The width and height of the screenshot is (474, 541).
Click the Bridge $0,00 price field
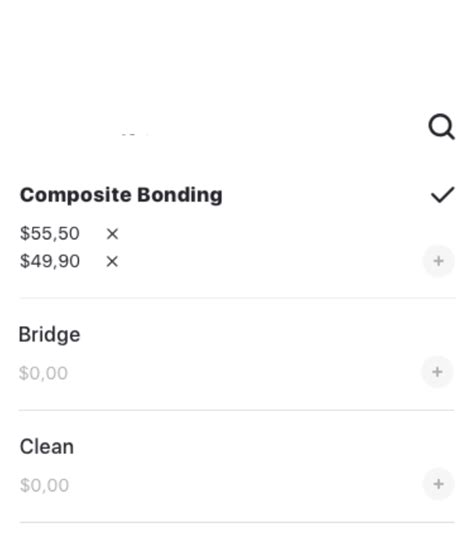click(x=43, y=373)
